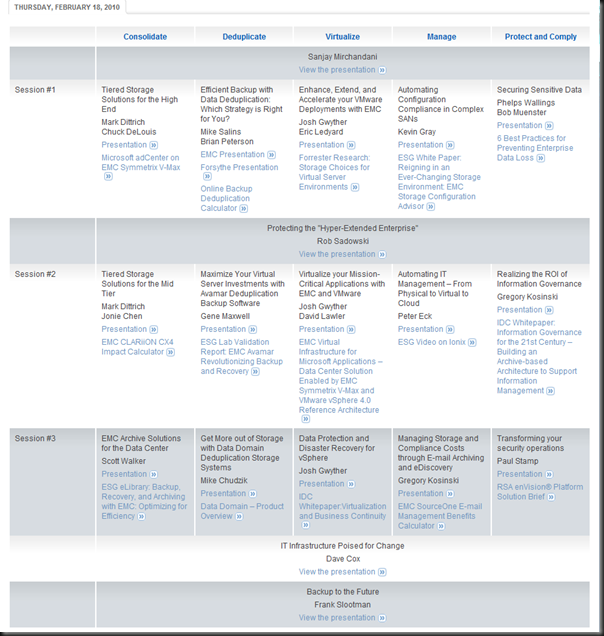Screen dimensions: 604x636
Task: Open Microsoft adCenter on EMC Symmetrix V-Max link
Action: click(x=141, y=162)
